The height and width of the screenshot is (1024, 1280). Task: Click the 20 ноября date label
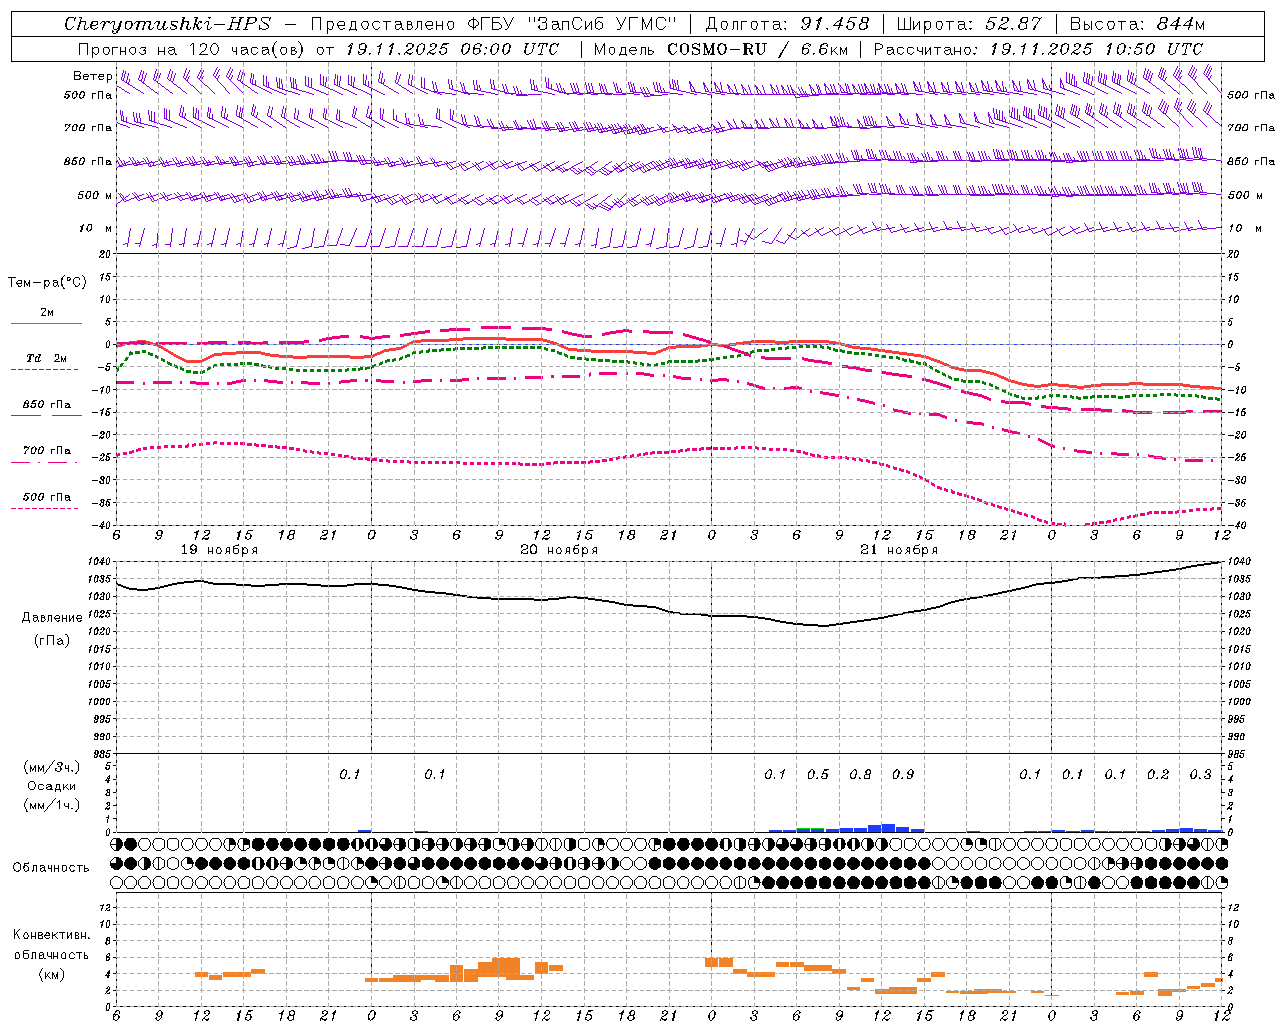click(559, 550)
